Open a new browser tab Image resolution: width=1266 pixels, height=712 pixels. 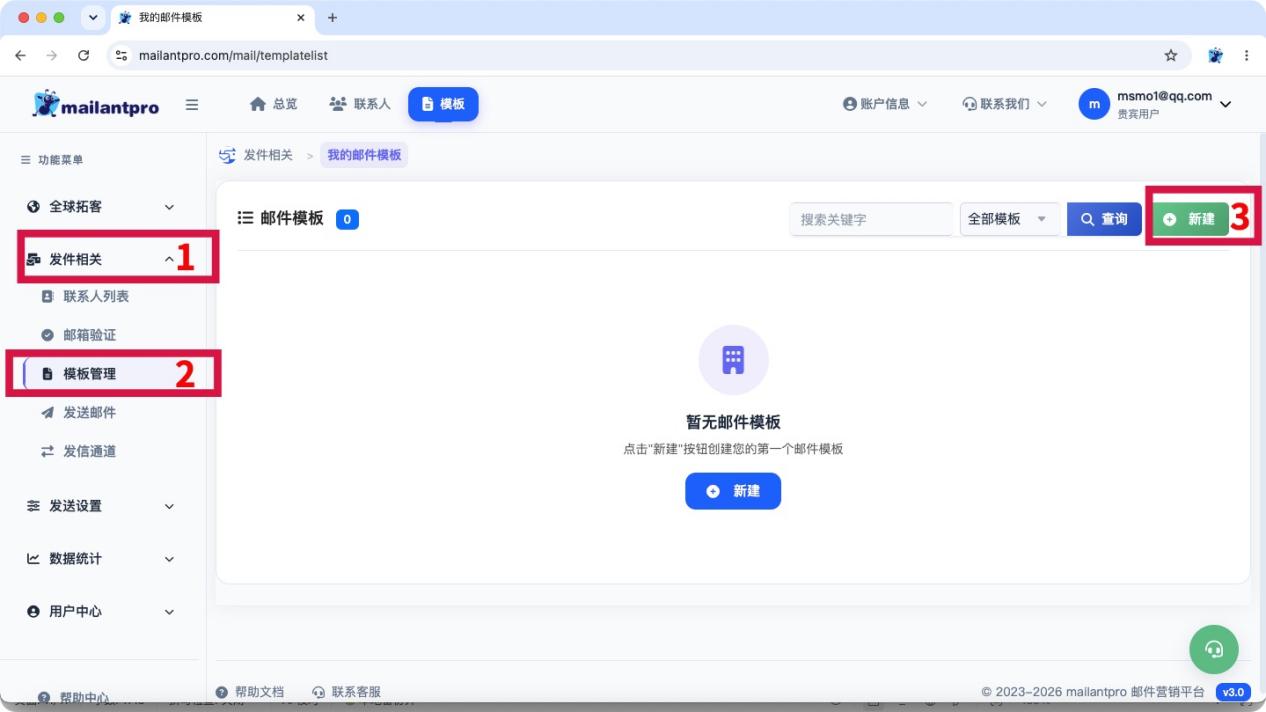coord(333,18)
